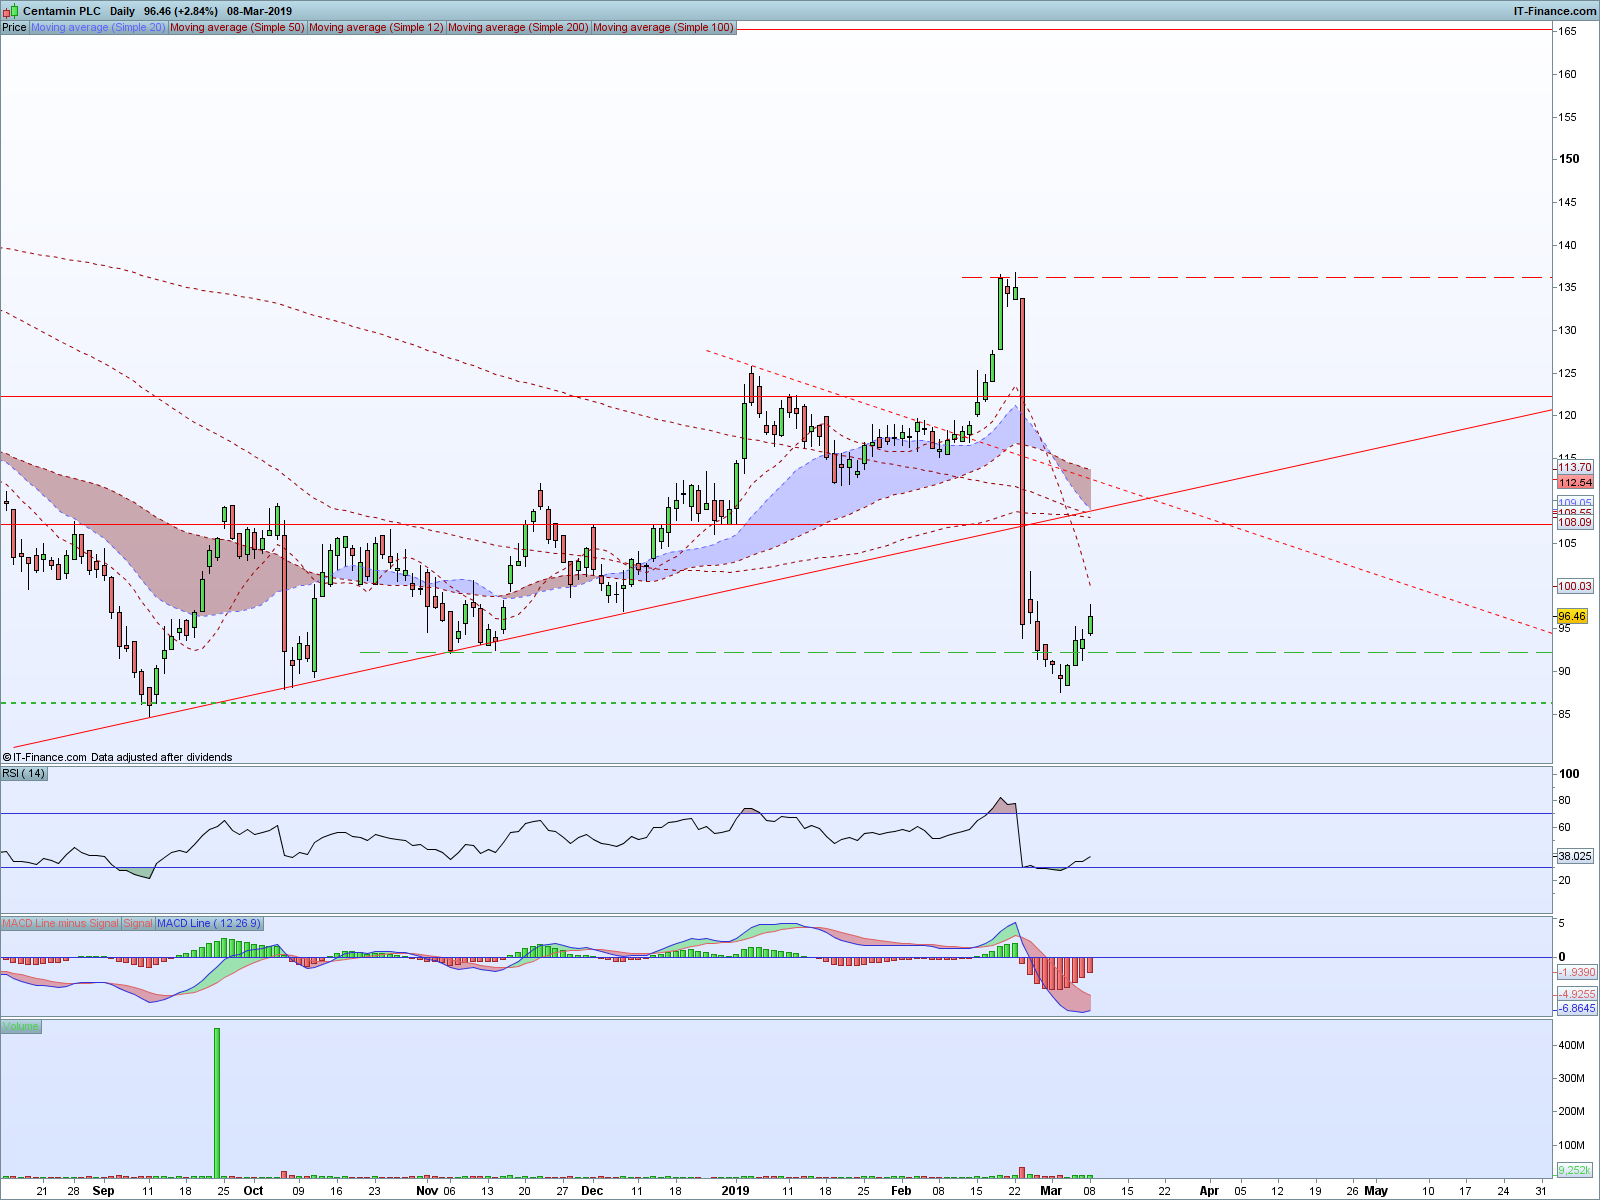Click the tall green volume spike bar

[x=217, y=1102]
